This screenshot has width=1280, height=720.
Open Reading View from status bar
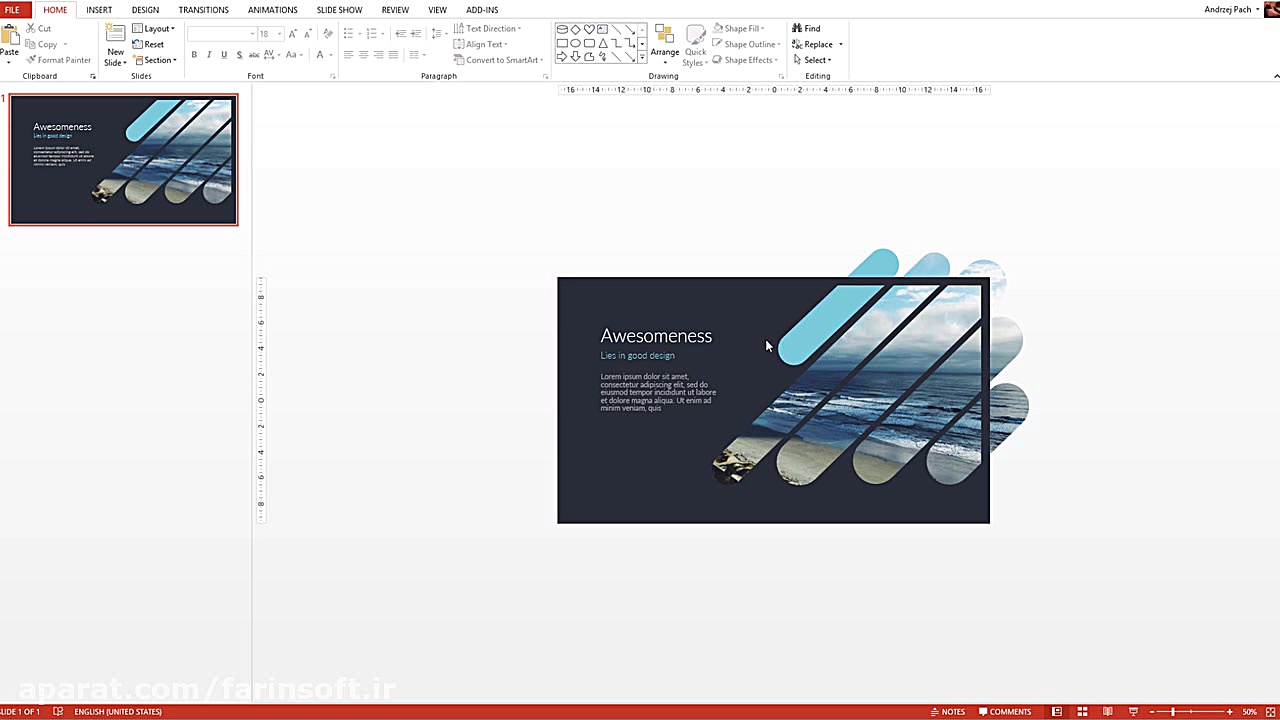(x=1107, y=712)
